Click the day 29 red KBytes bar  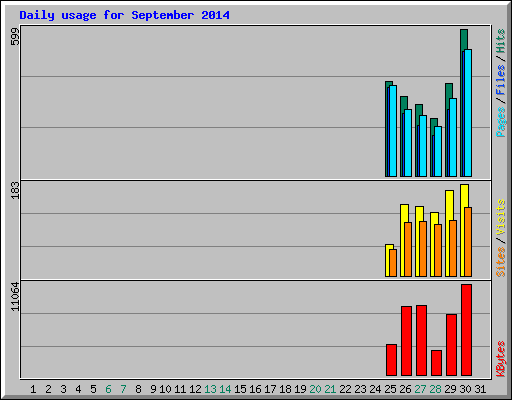click(x=452, y=345)
